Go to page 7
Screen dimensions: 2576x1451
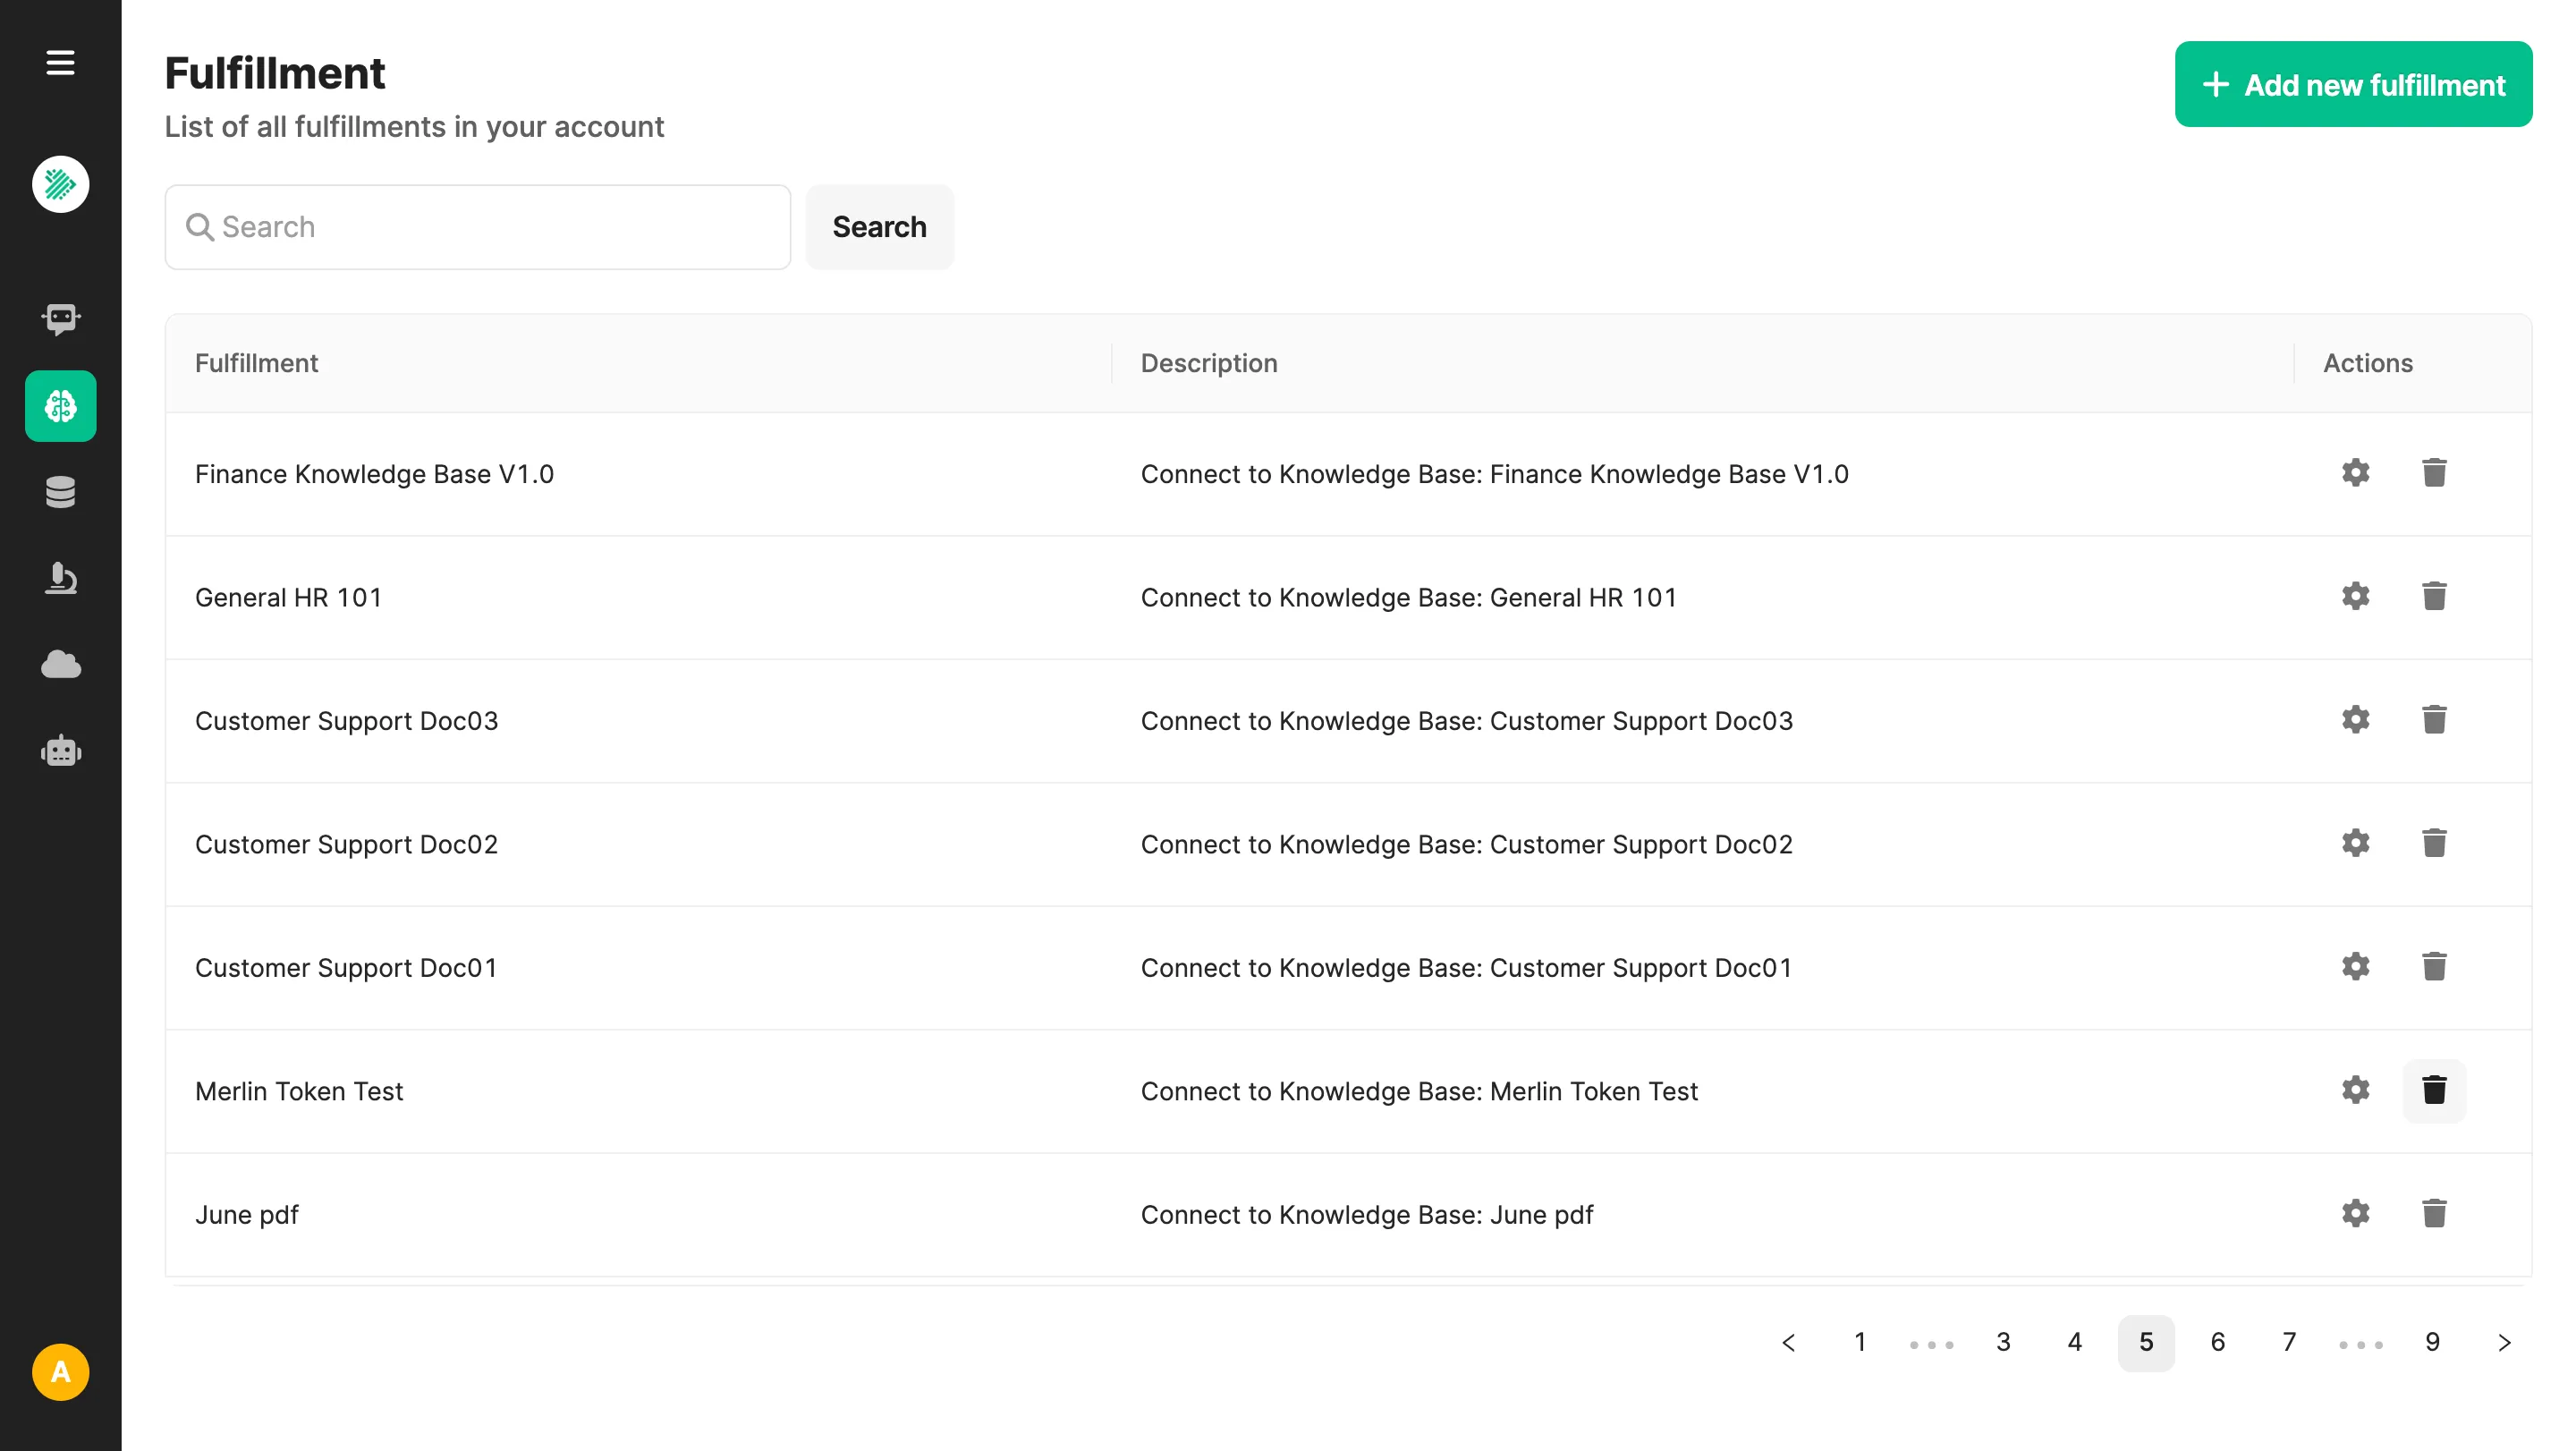coord(2289,1343)
